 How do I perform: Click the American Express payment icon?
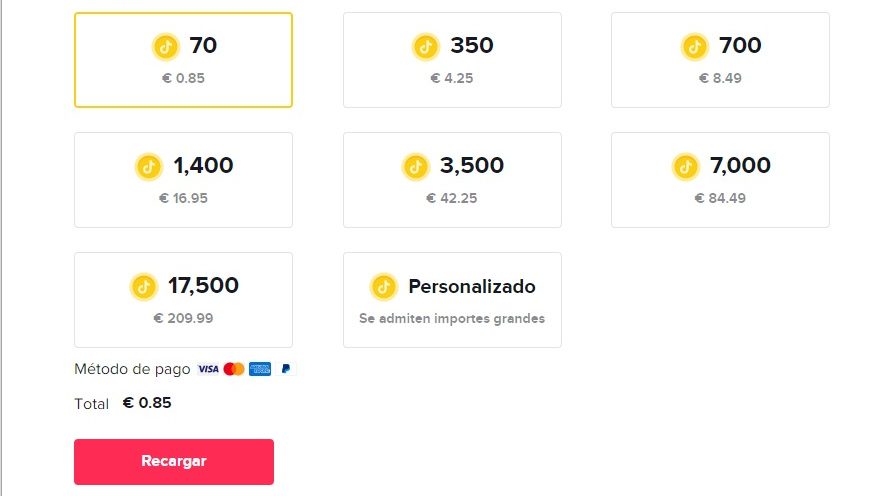[260, 369]
